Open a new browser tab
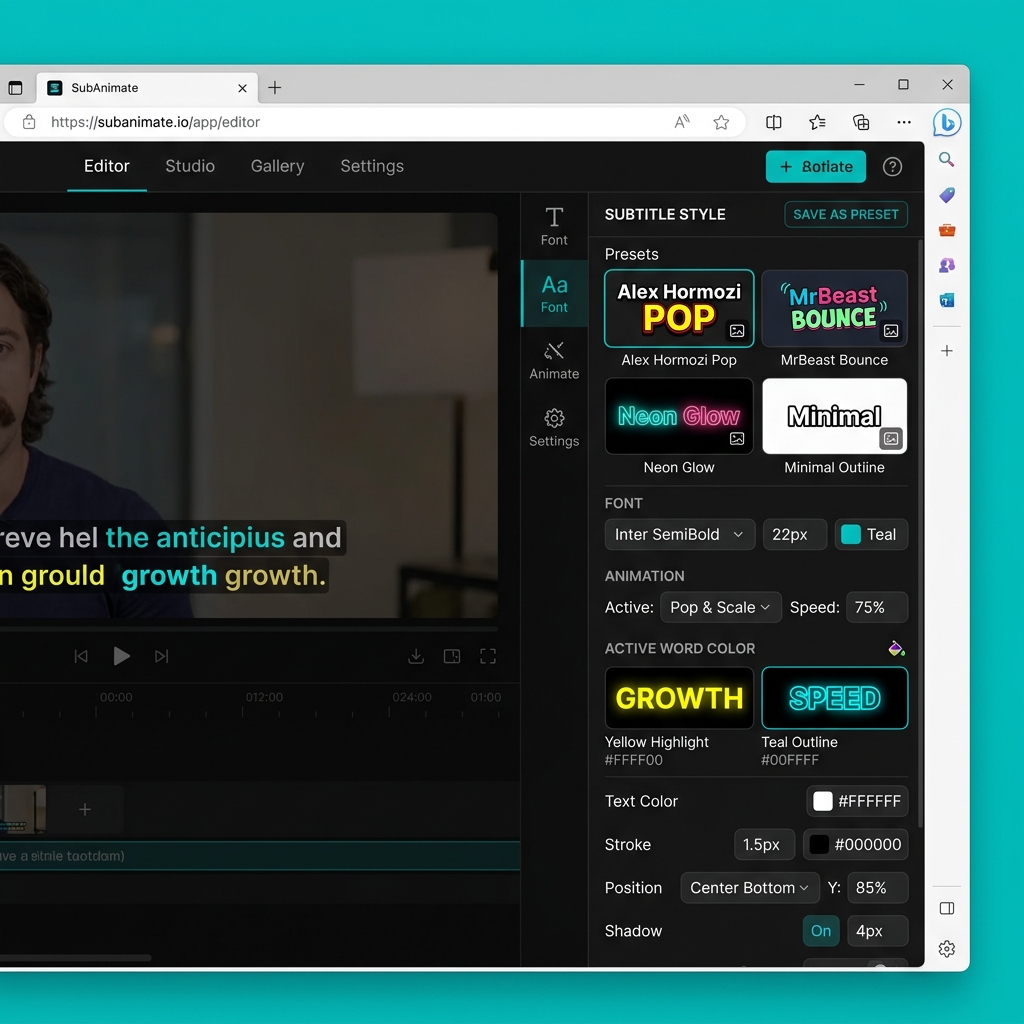 pos(274,88)
